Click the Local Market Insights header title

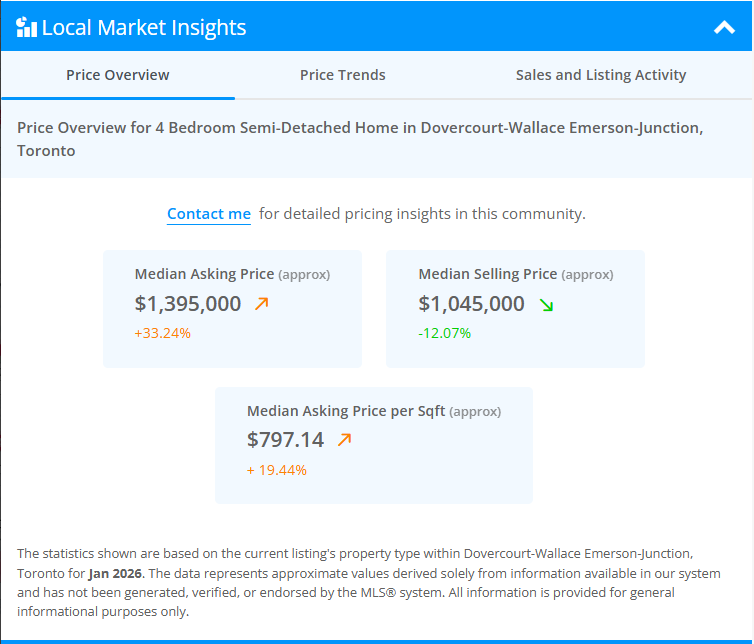pos(144,28)
